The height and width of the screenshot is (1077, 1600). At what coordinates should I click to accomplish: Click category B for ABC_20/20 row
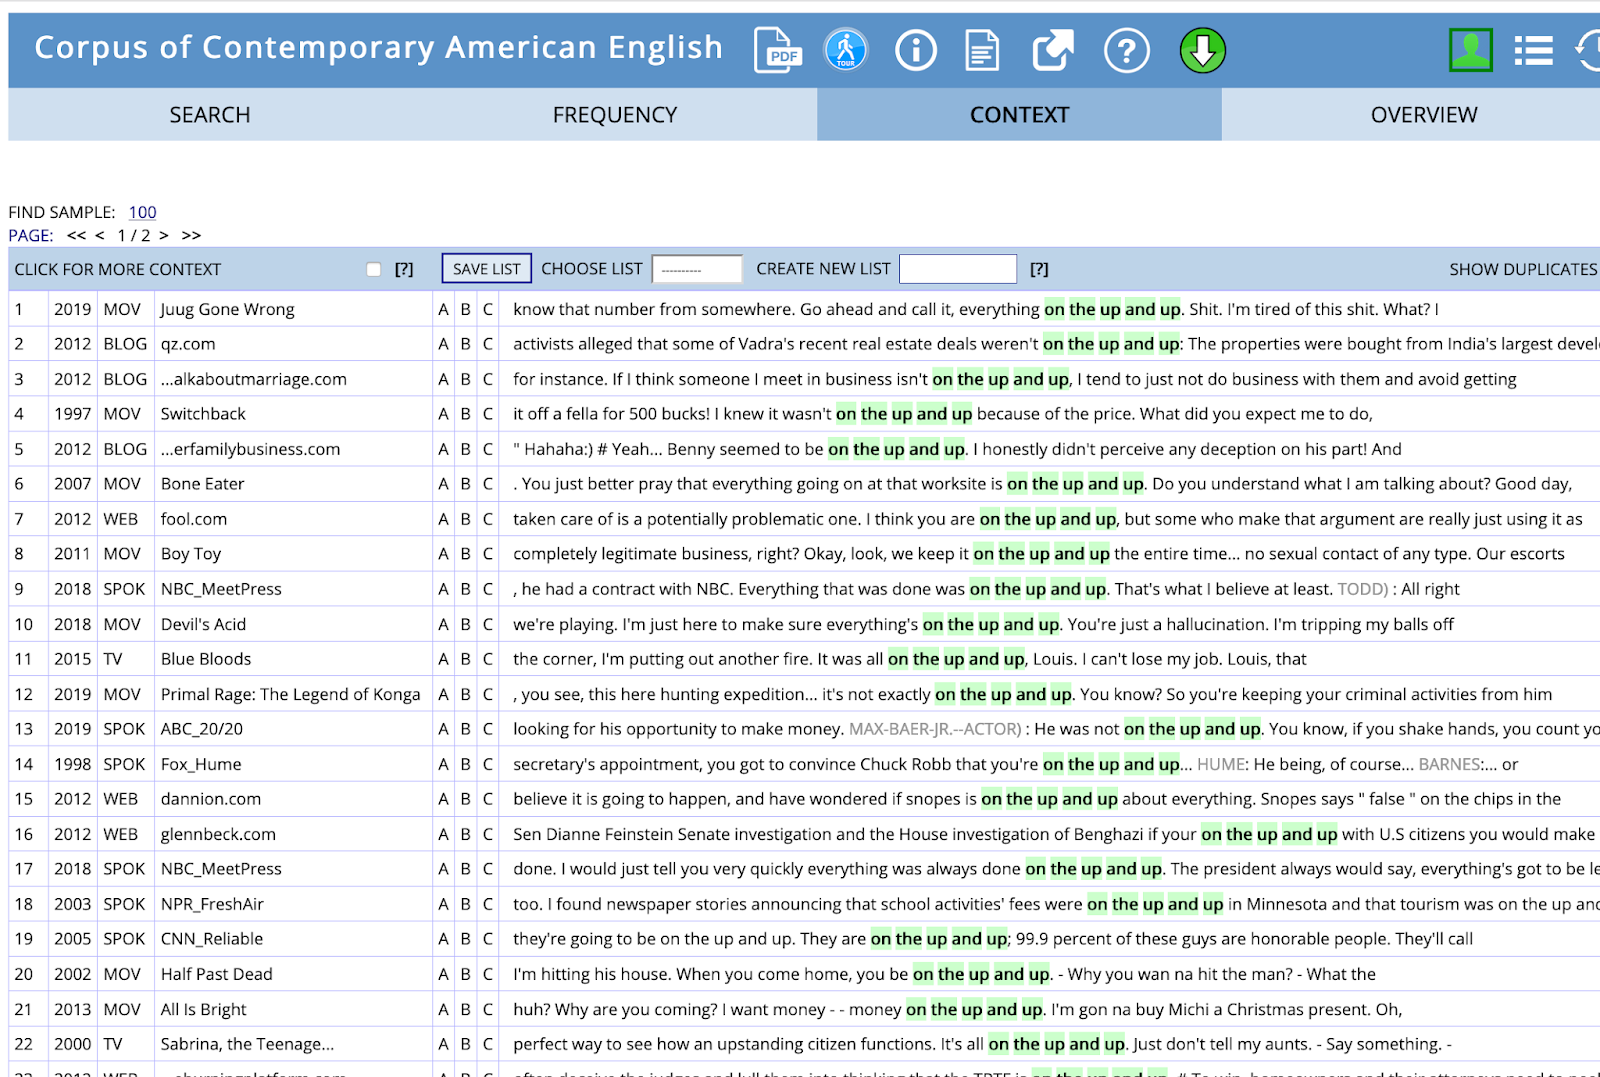(465, 729)
